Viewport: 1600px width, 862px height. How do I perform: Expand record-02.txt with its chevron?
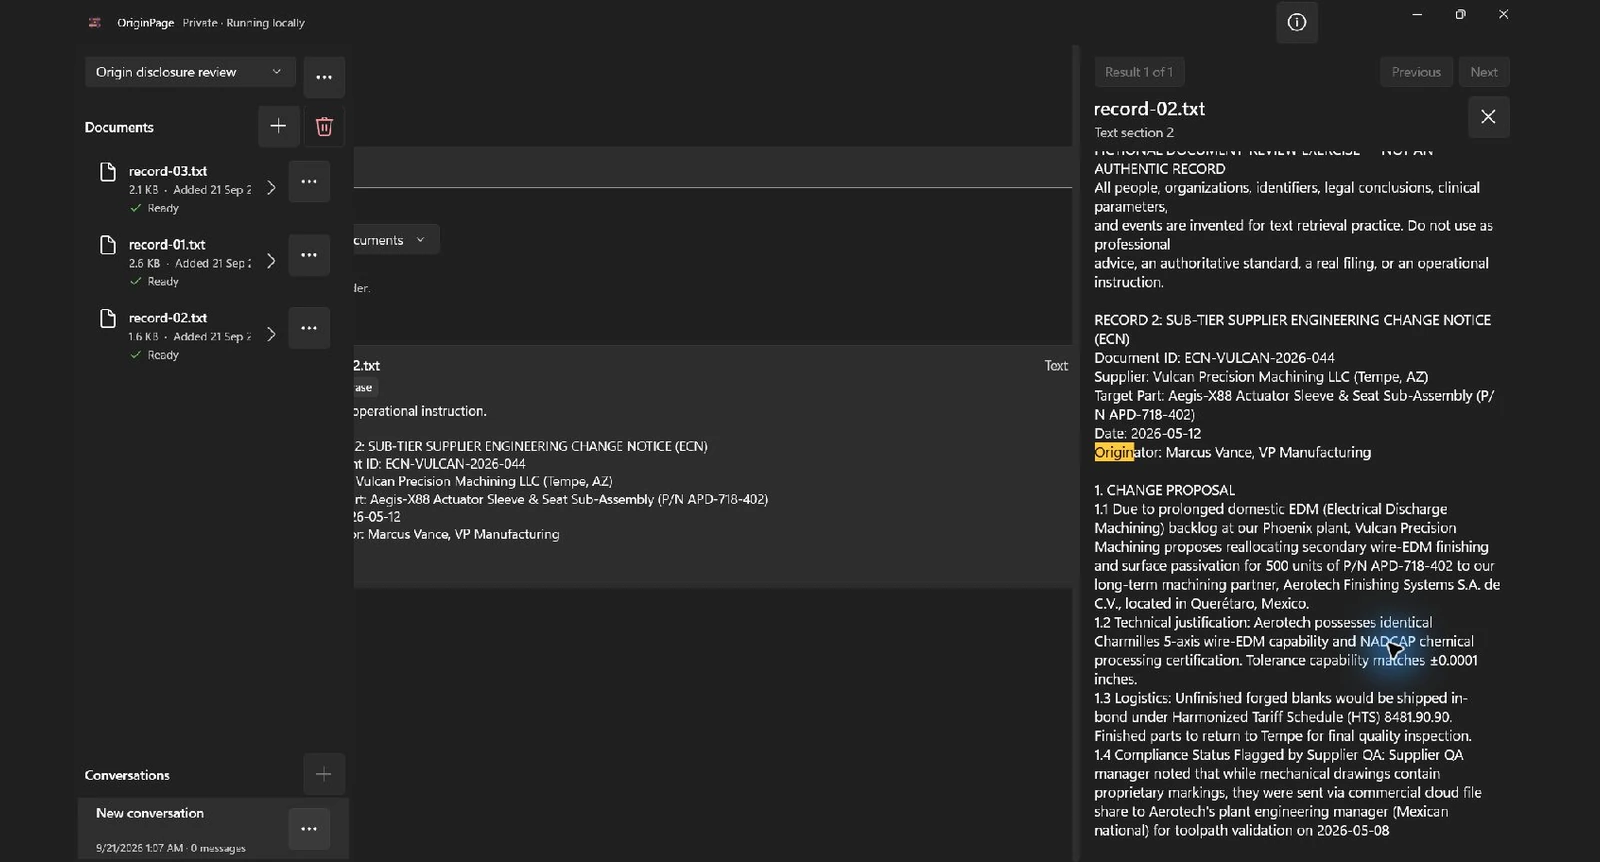pyautogui.click(x=270, y=334)
